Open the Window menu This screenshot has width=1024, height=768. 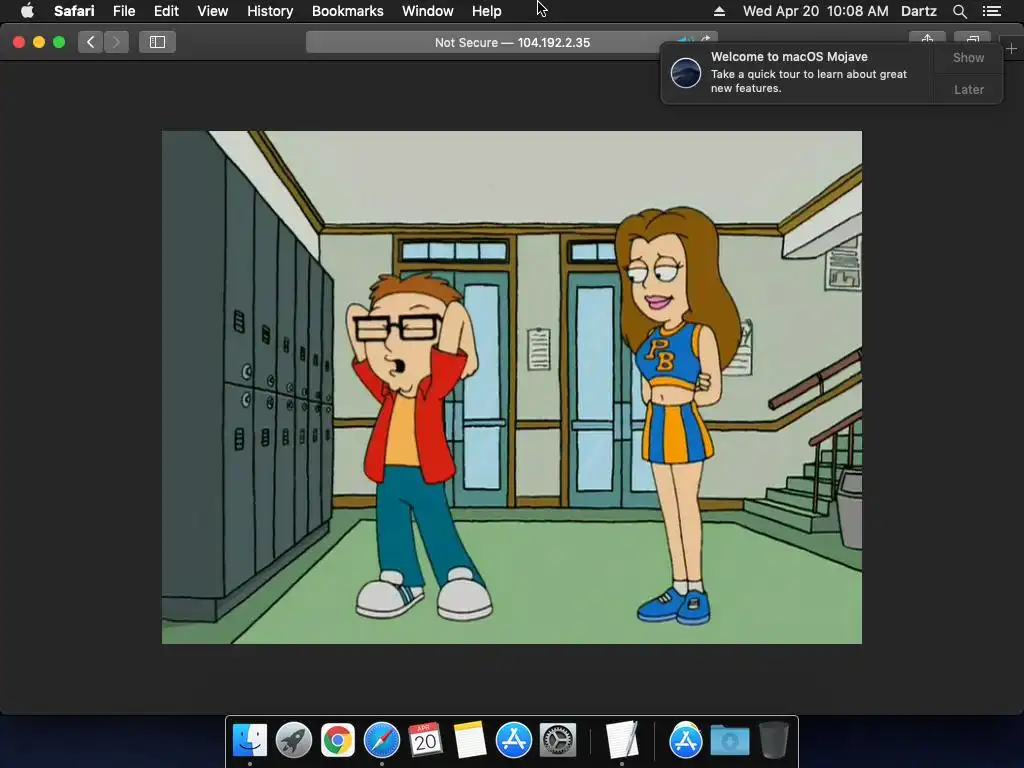pyautogui.click(x=428, y=11)
